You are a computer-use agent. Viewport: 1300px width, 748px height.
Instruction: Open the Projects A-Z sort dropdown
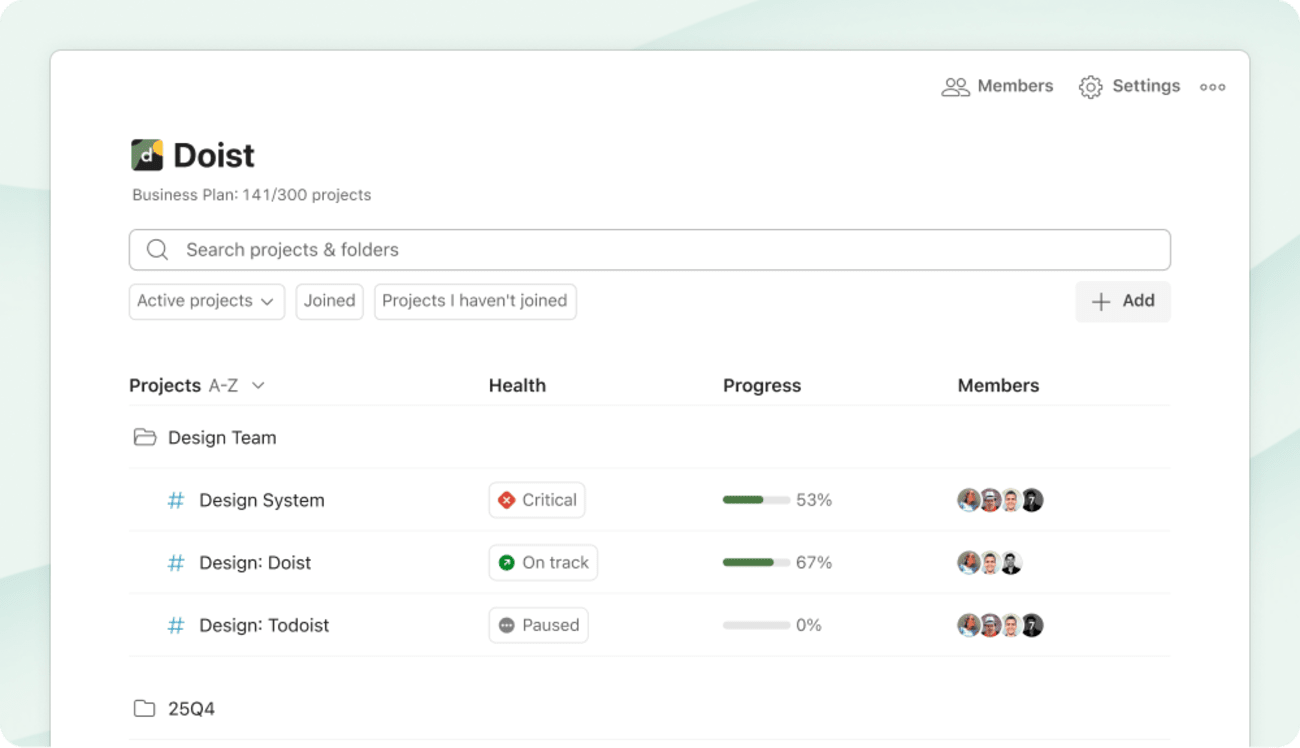[198, 385]
